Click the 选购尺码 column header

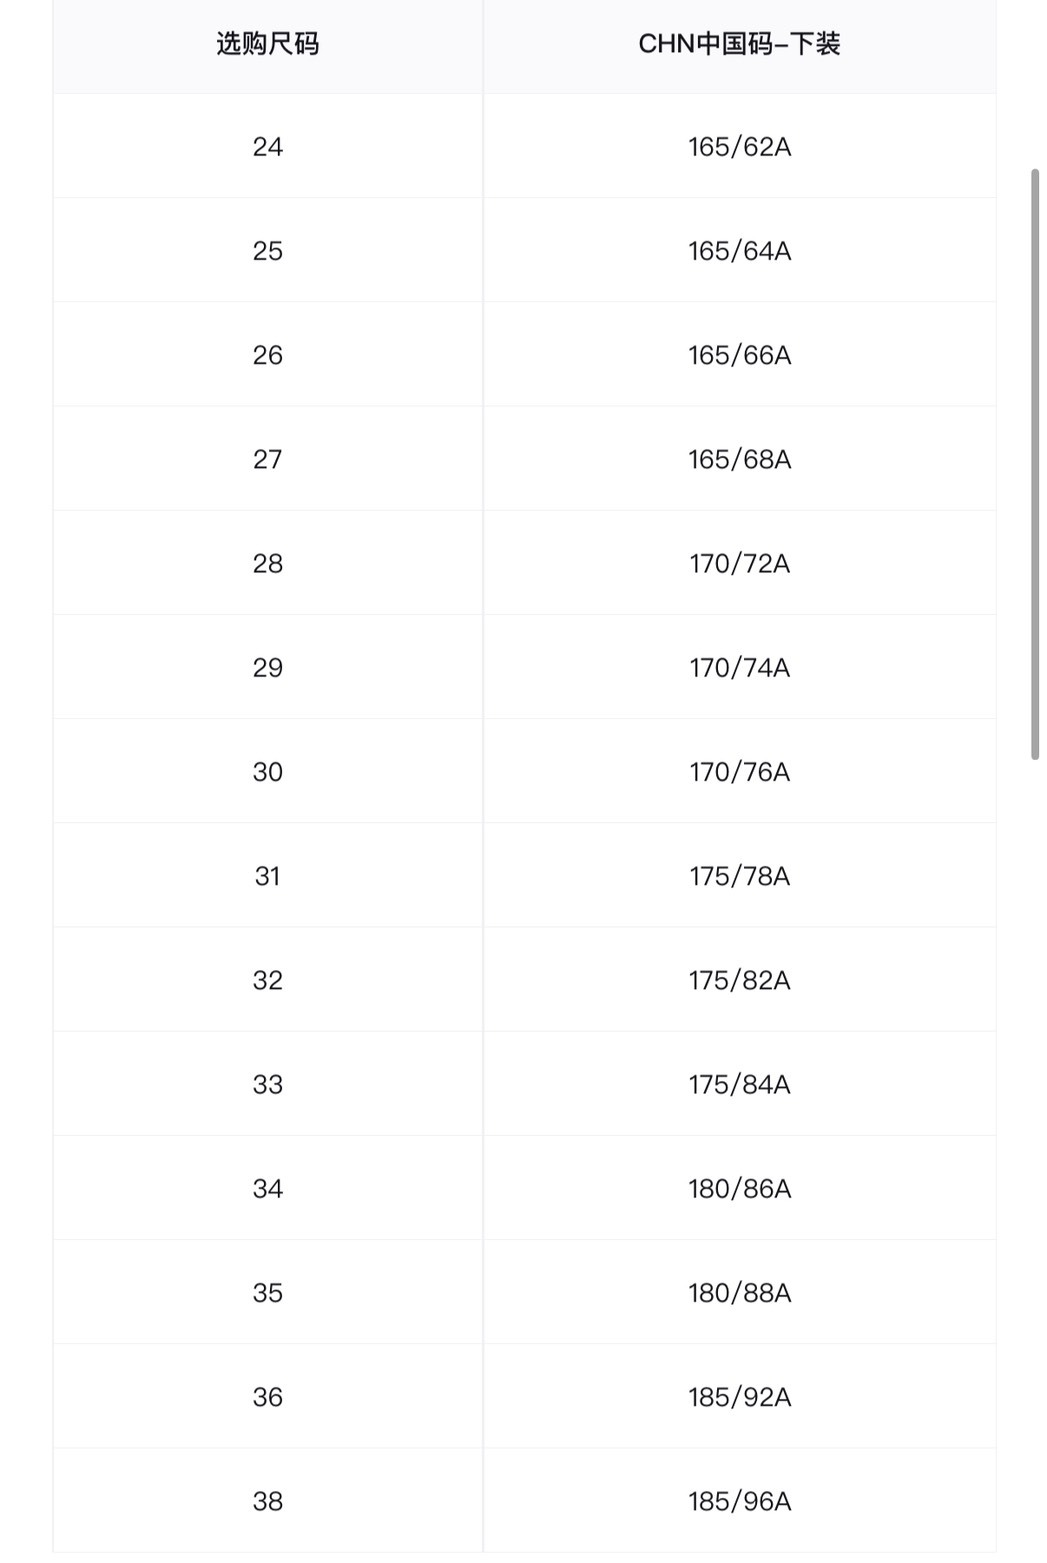point(267,44)
